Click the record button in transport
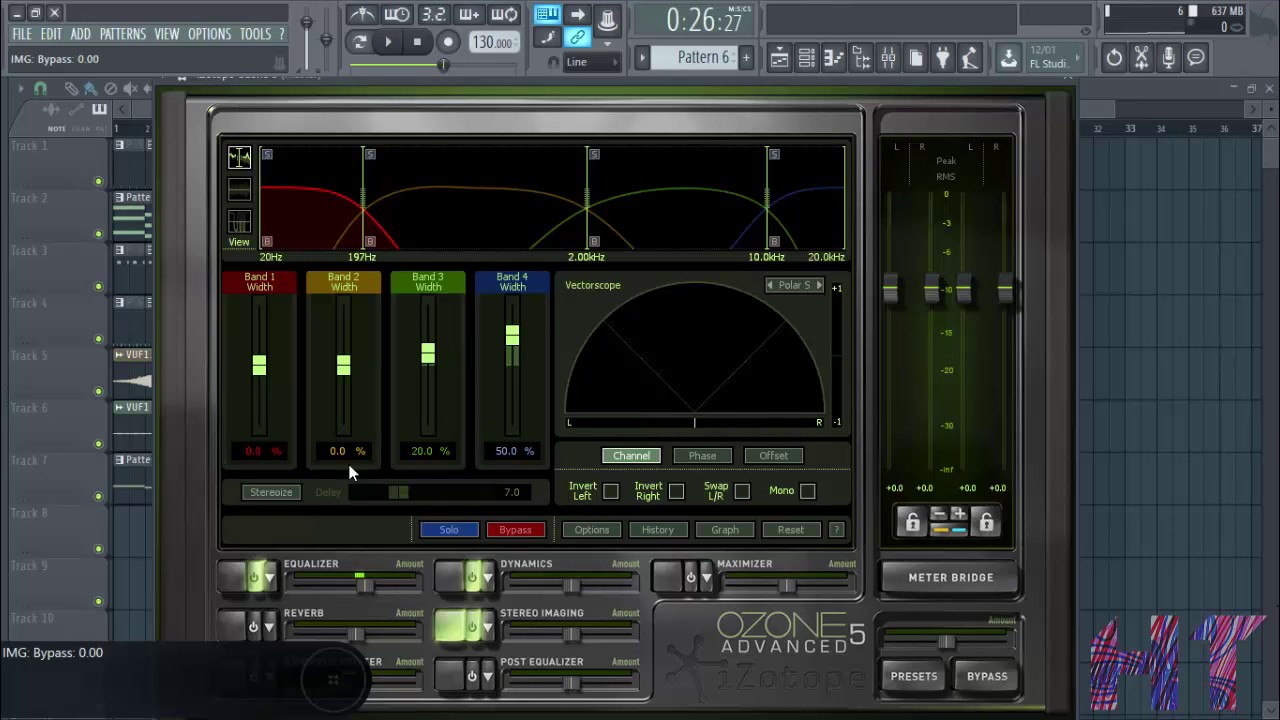This screenshot has width=1280, height=720. coord(448,42)
